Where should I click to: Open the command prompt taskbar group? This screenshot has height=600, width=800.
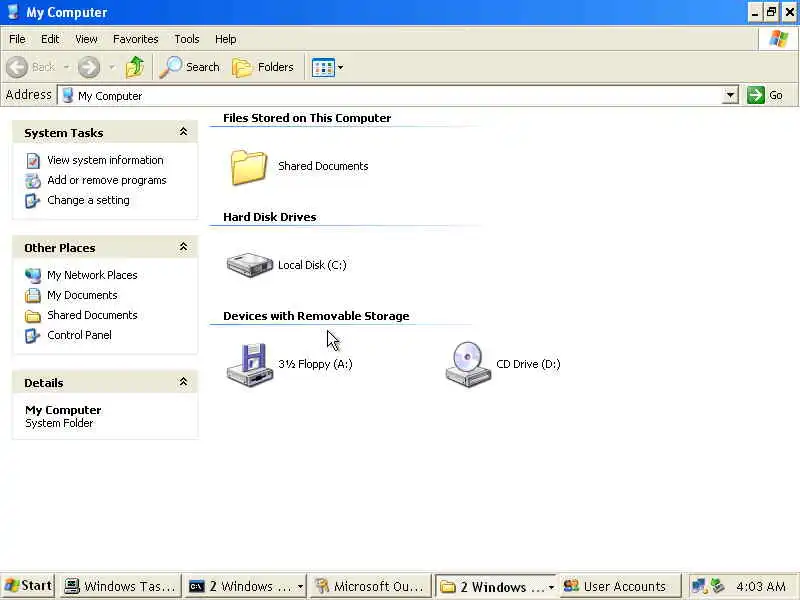pos(245,586)
